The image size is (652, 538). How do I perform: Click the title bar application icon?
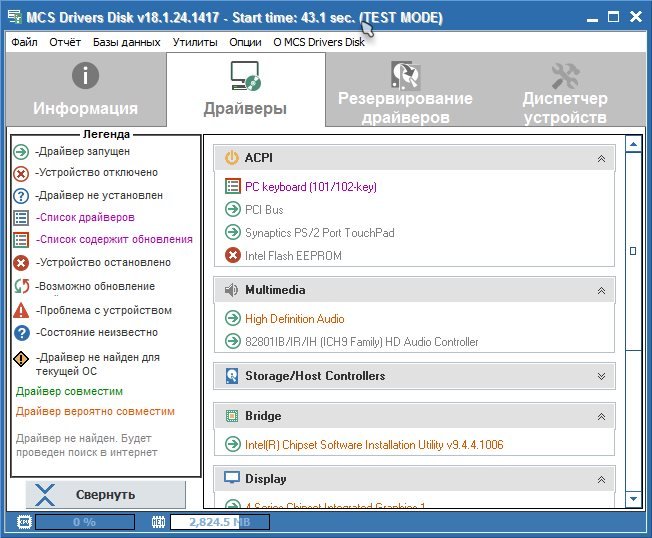(x=15, y=17)
